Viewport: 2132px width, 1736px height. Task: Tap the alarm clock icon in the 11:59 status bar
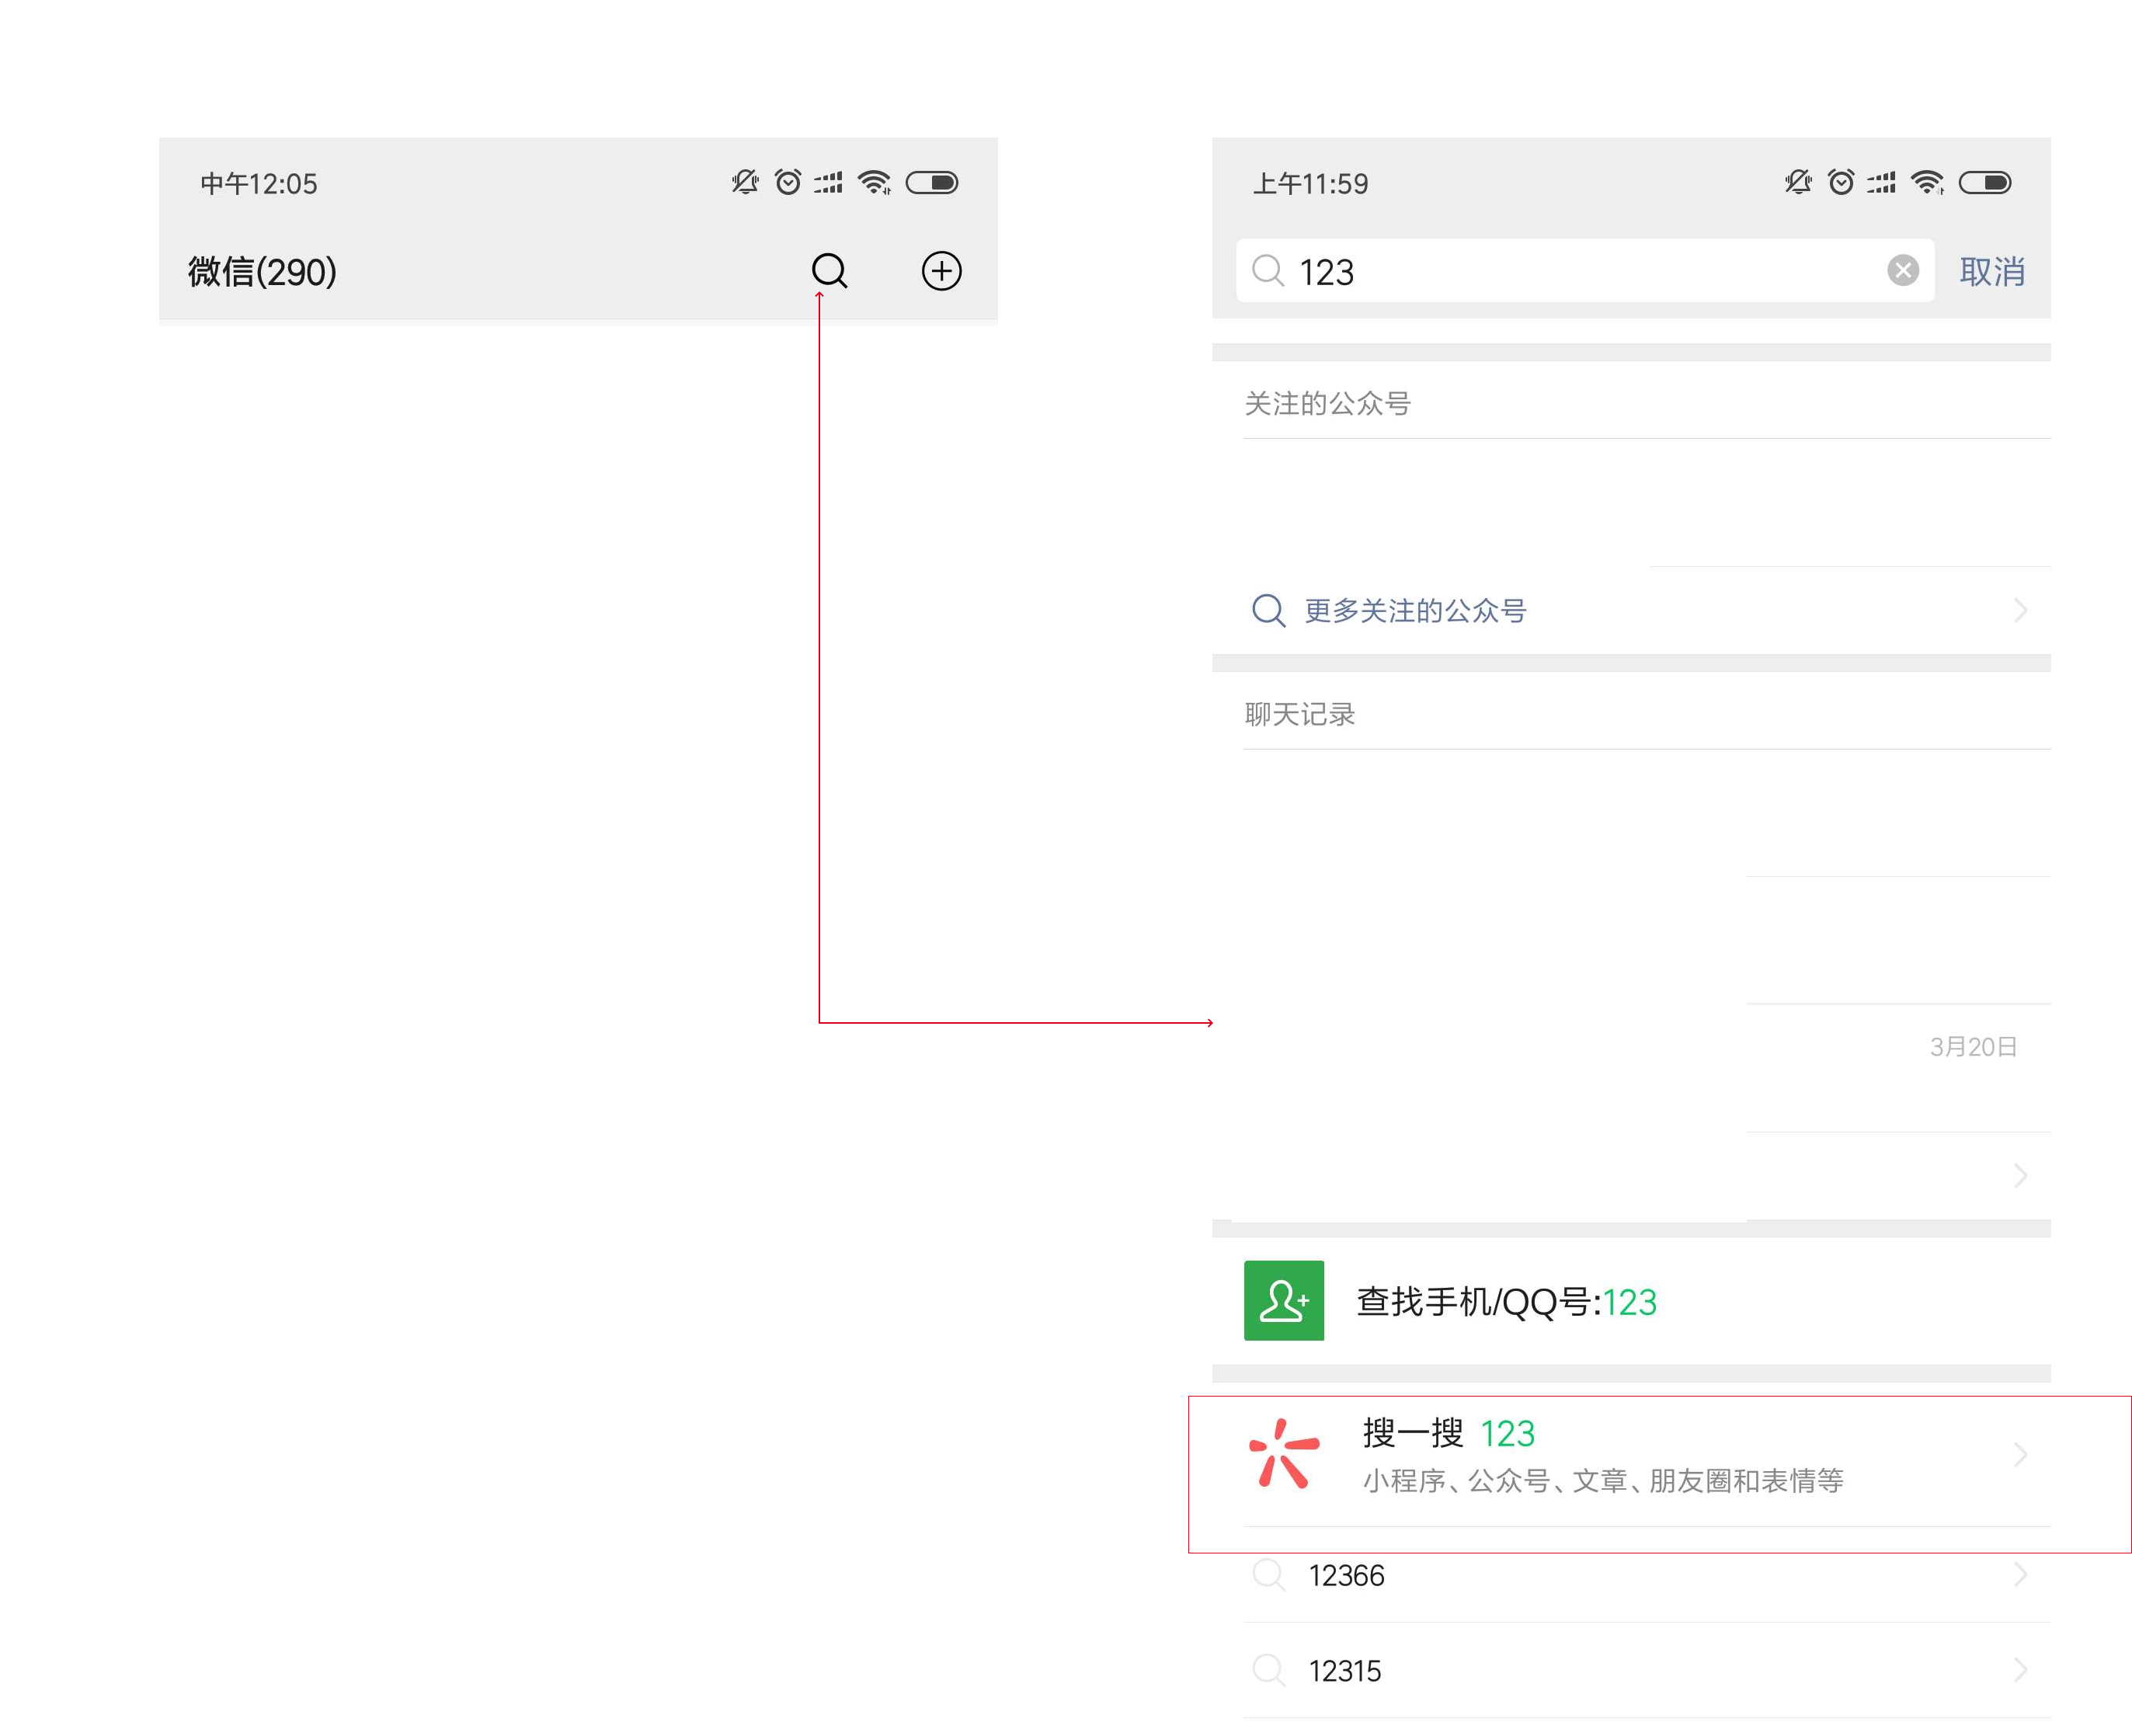click(1841, 182)
